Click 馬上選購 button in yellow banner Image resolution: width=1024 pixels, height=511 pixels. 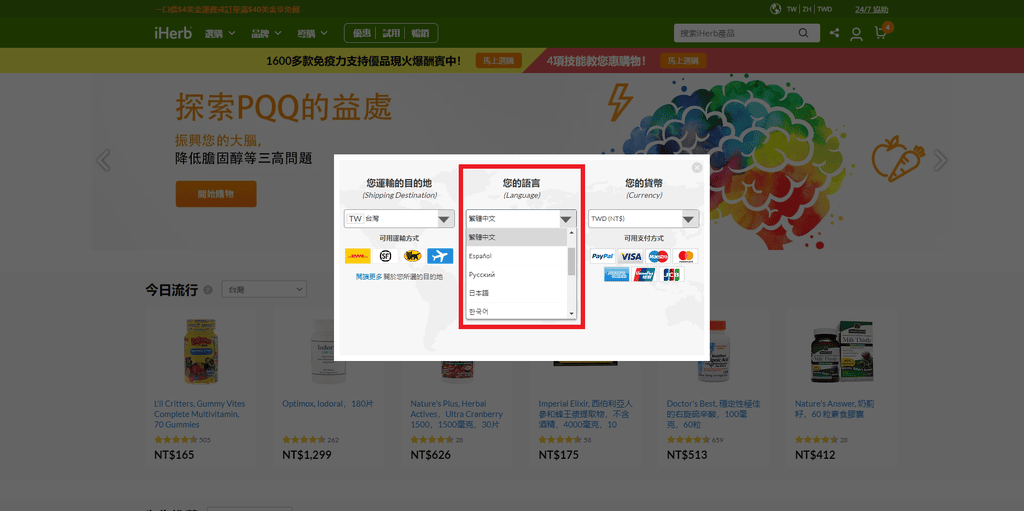click(x=498, y=61)
